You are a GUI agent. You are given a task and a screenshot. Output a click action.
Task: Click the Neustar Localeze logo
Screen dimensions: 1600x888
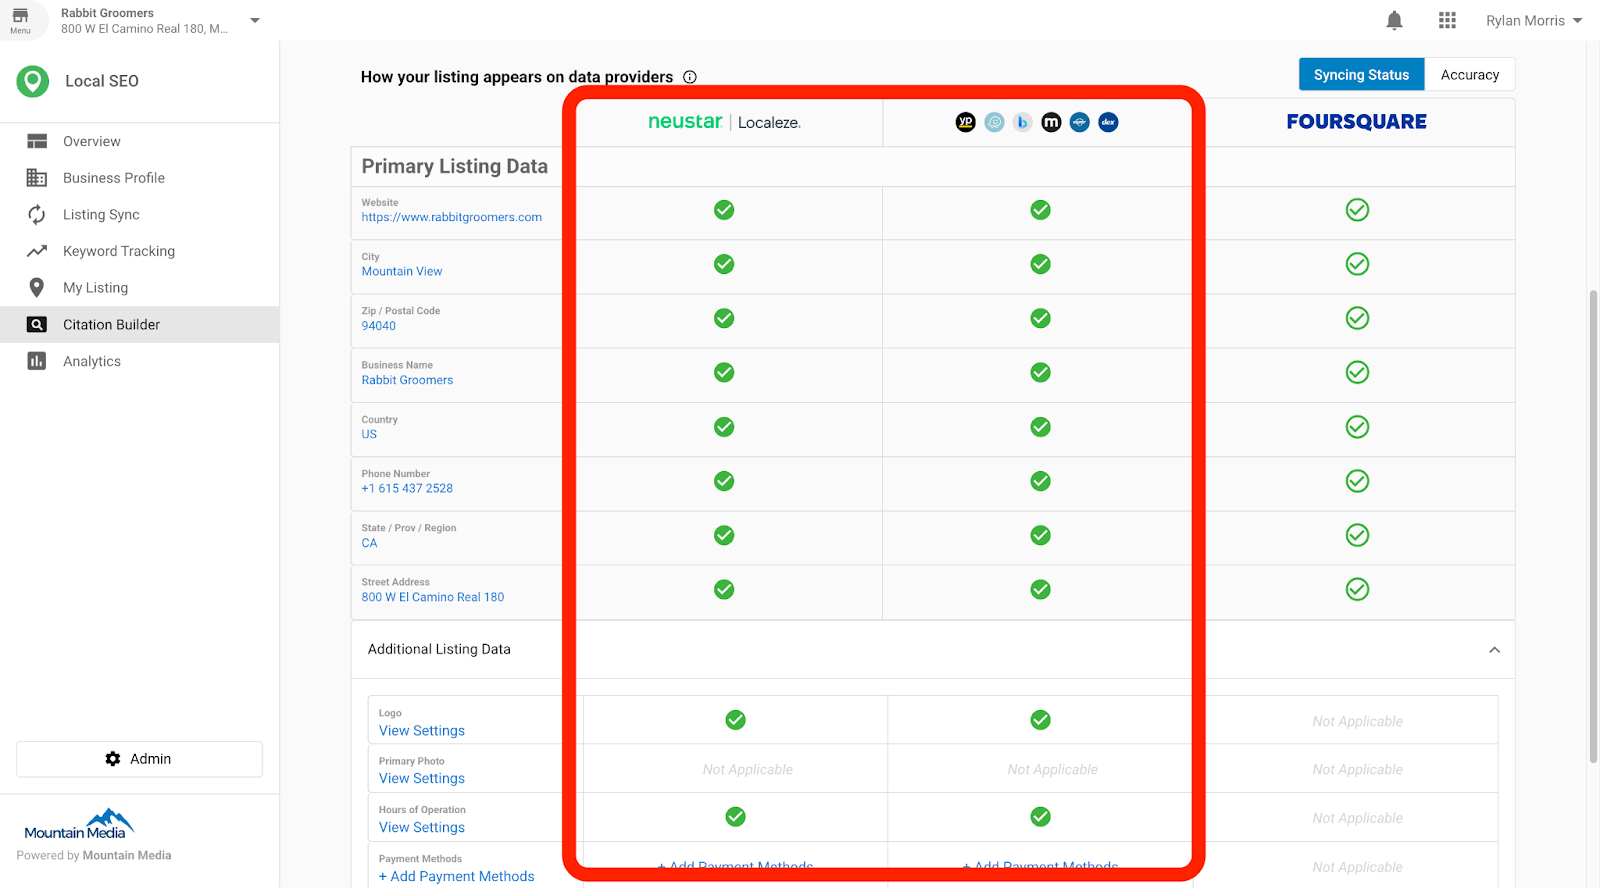(724, 122)
